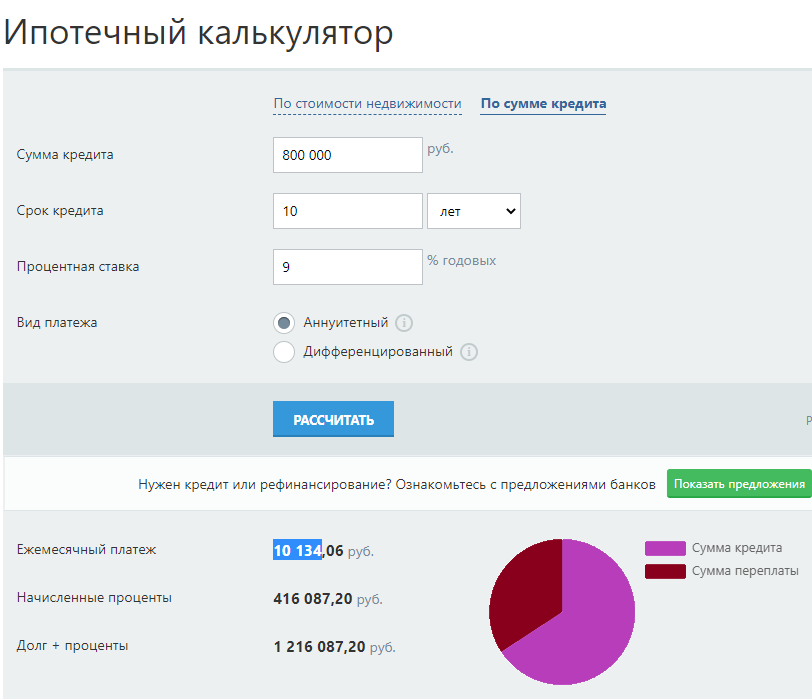Click the Срок кредита input field
The image size is (812, 699).
tap(347, 211)
